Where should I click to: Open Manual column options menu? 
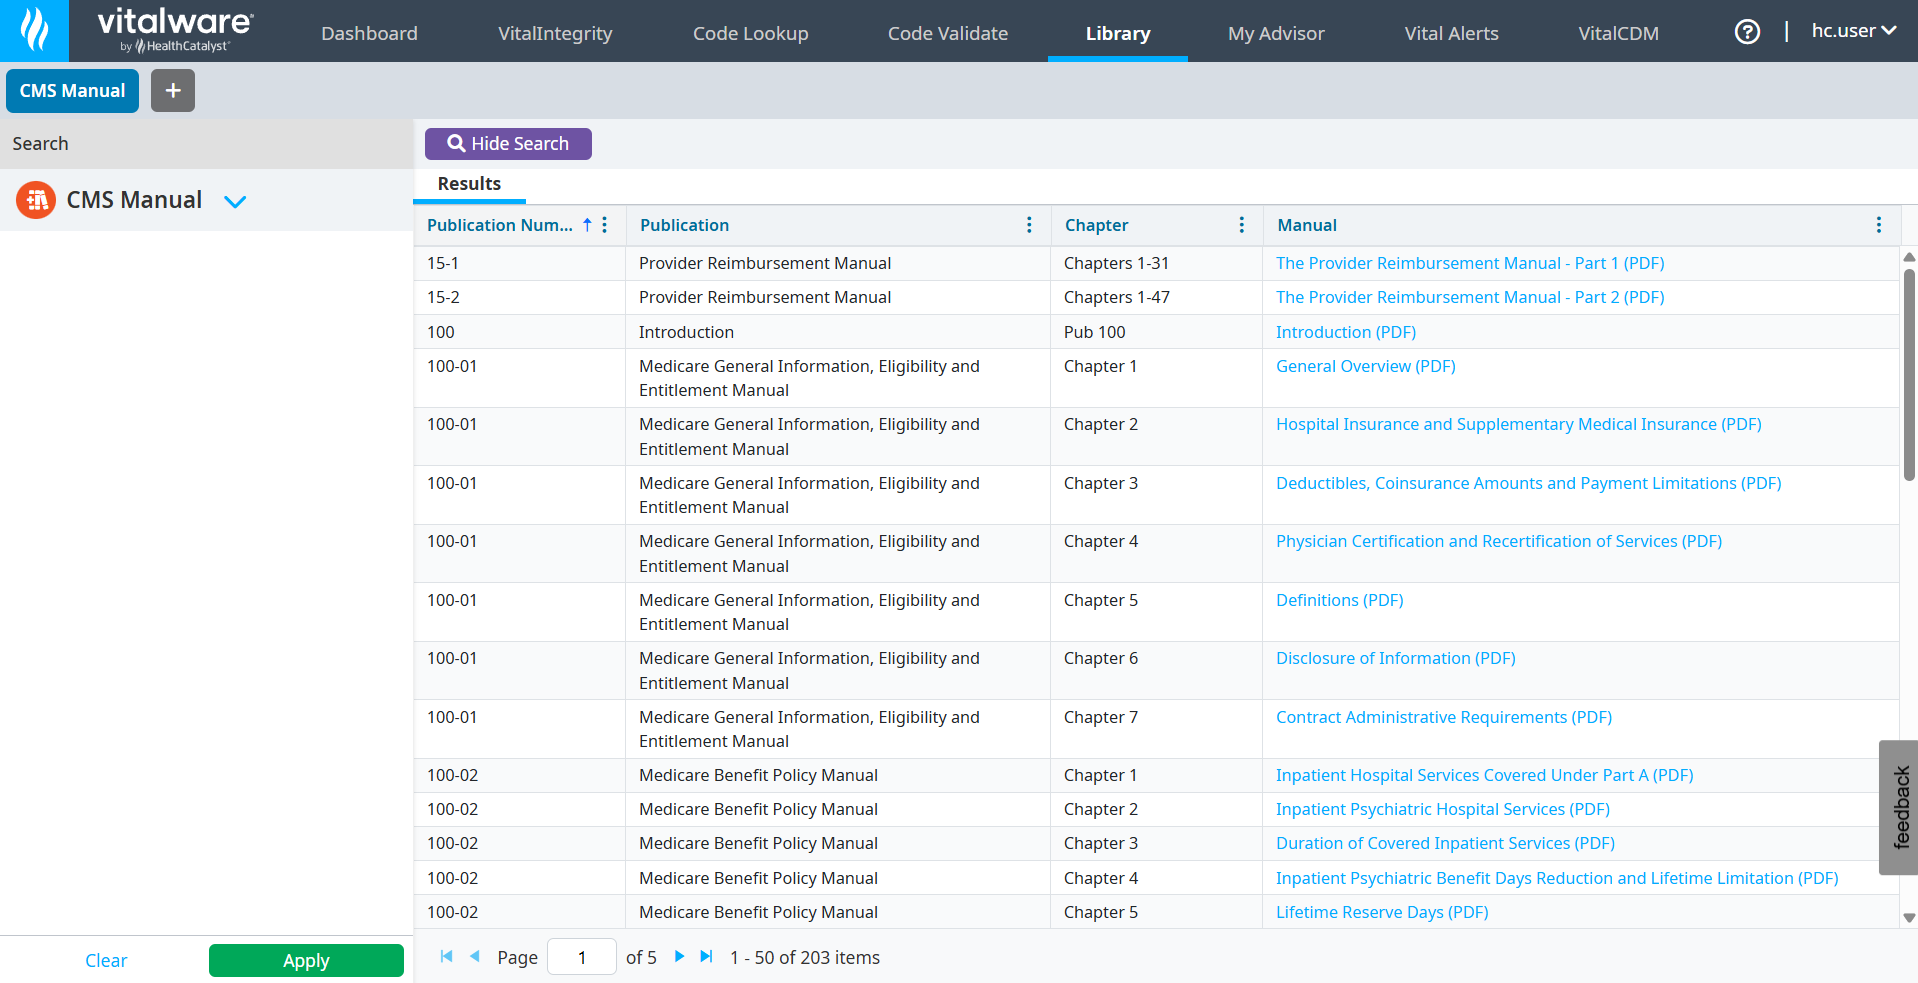pyautogui.click(x=1878, y=225)
